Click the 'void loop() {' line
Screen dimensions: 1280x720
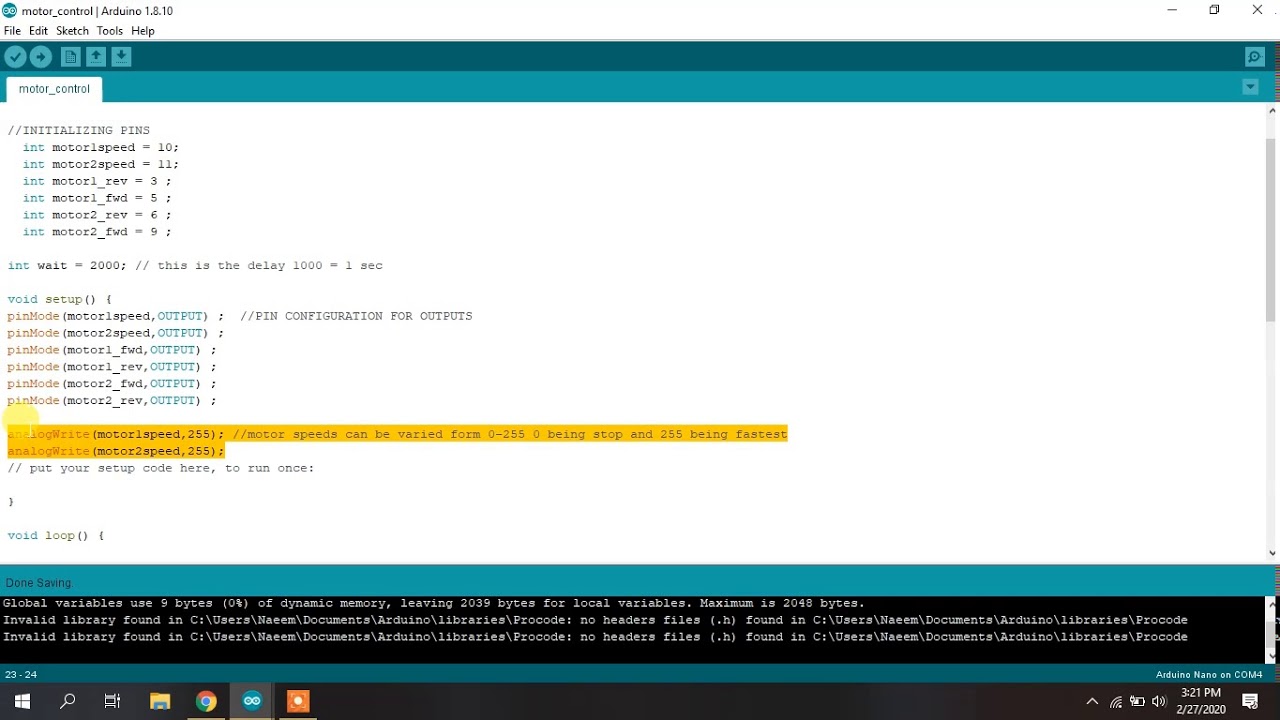55,535
